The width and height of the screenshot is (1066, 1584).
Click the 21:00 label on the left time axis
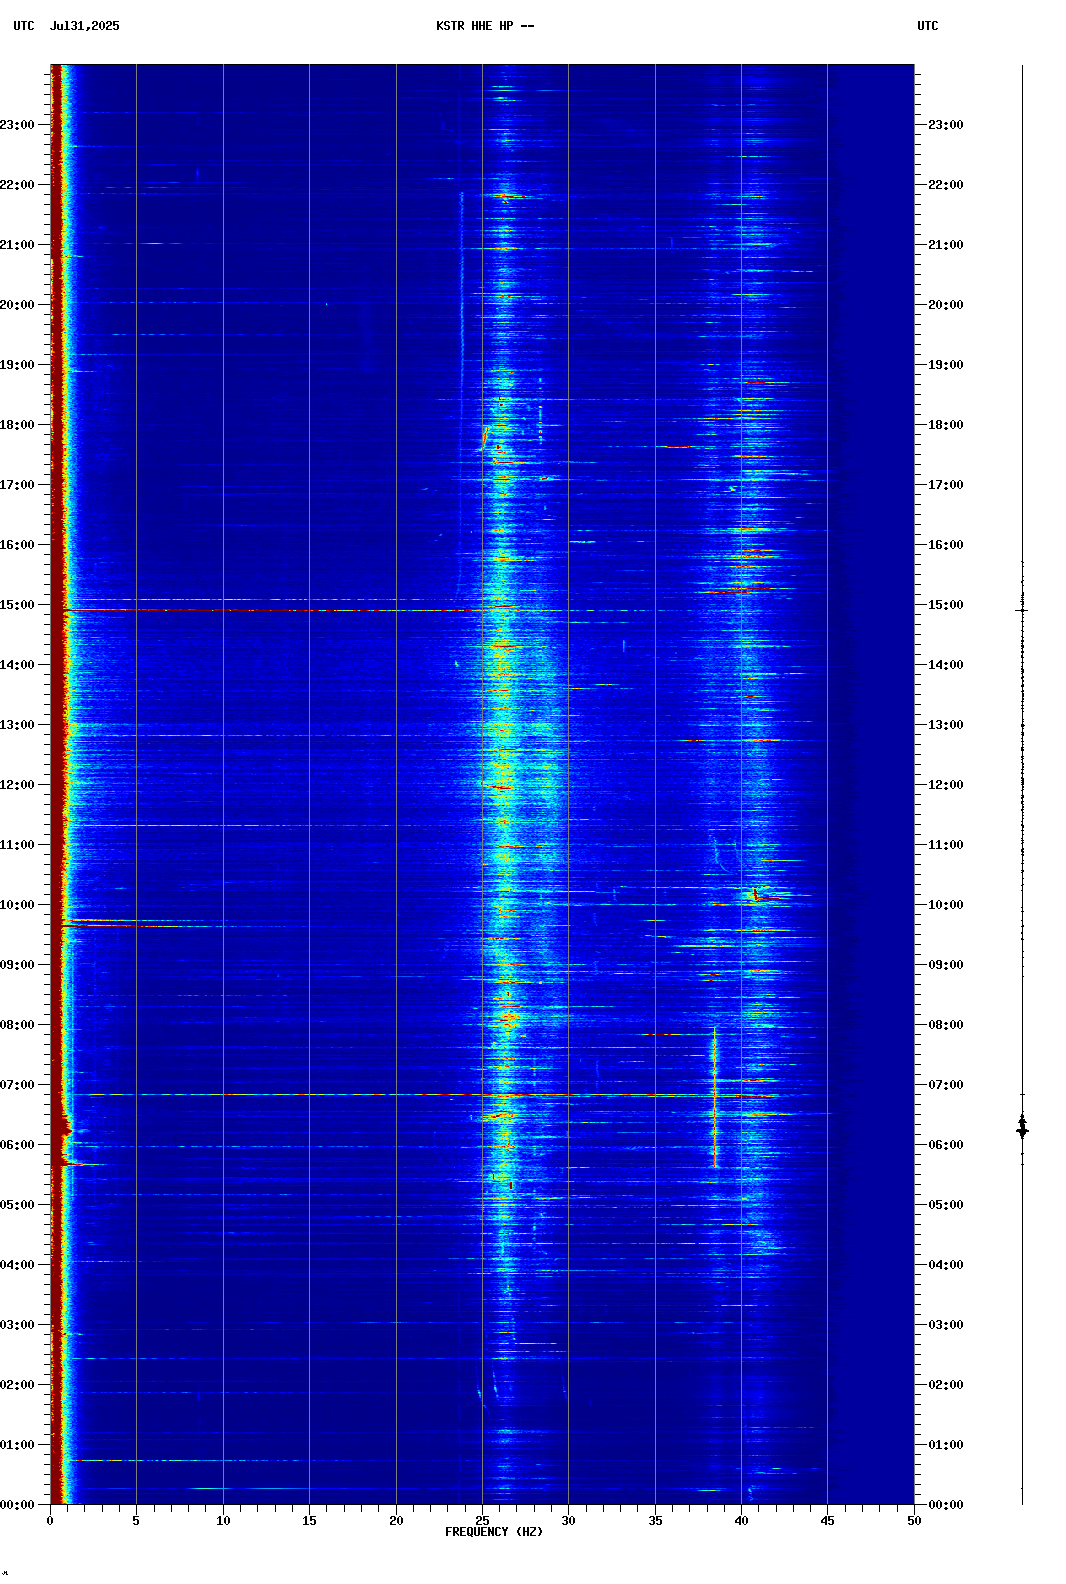[17, 245]
